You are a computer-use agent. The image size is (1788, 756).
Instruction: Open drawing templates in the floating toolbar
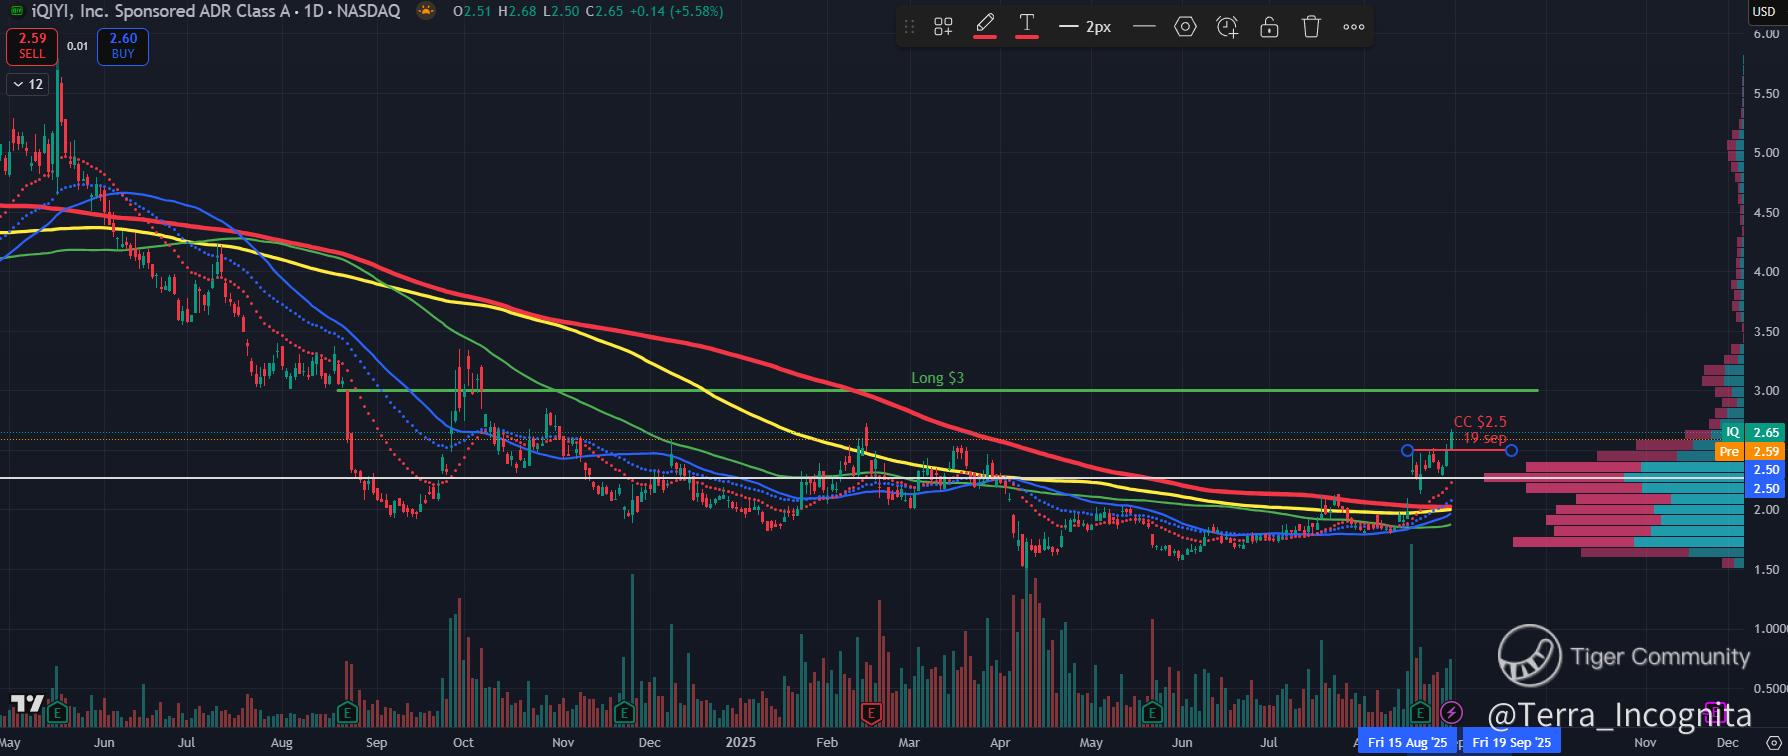coord(943,27)
